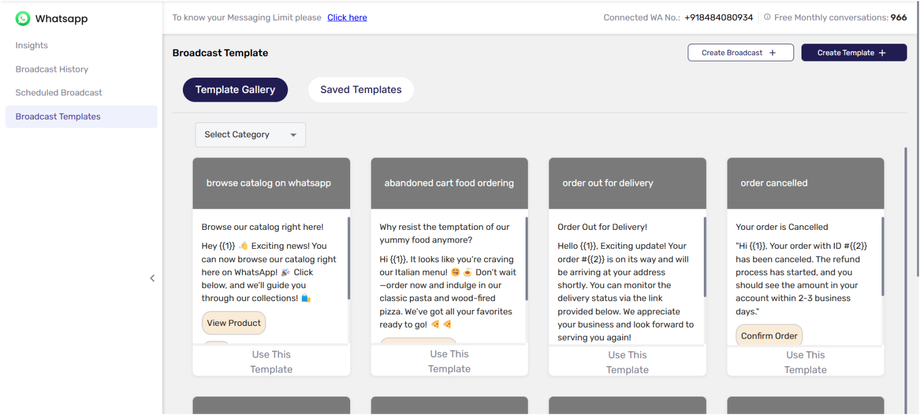Select Broadcast Templates in the sidebar
920x415 pixels.
[58, 116]
